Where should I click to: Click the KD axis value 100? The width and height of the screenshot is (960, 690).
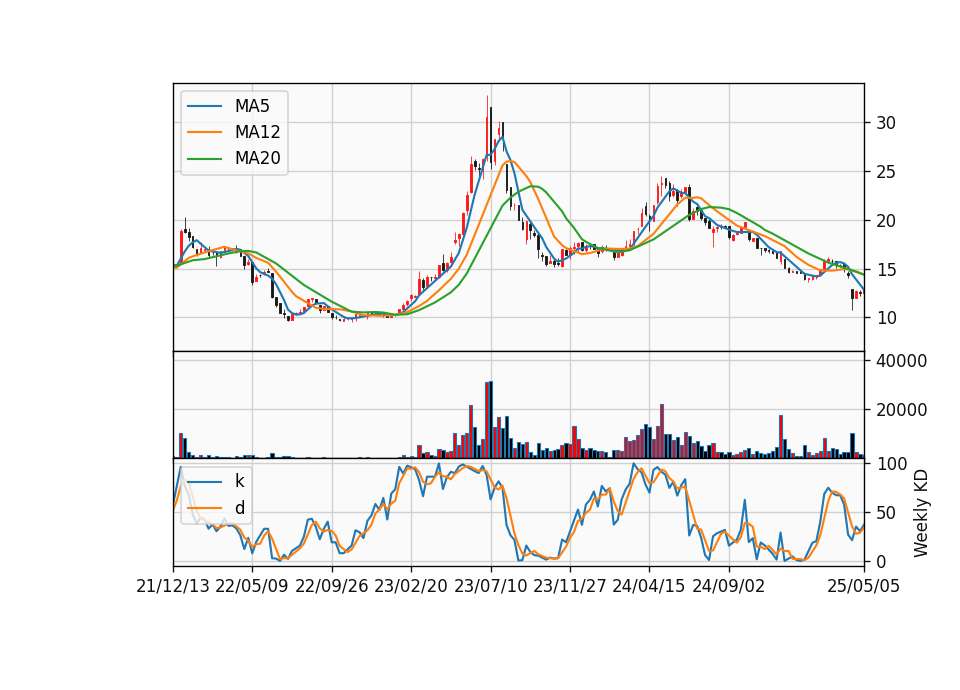(891, 464)
